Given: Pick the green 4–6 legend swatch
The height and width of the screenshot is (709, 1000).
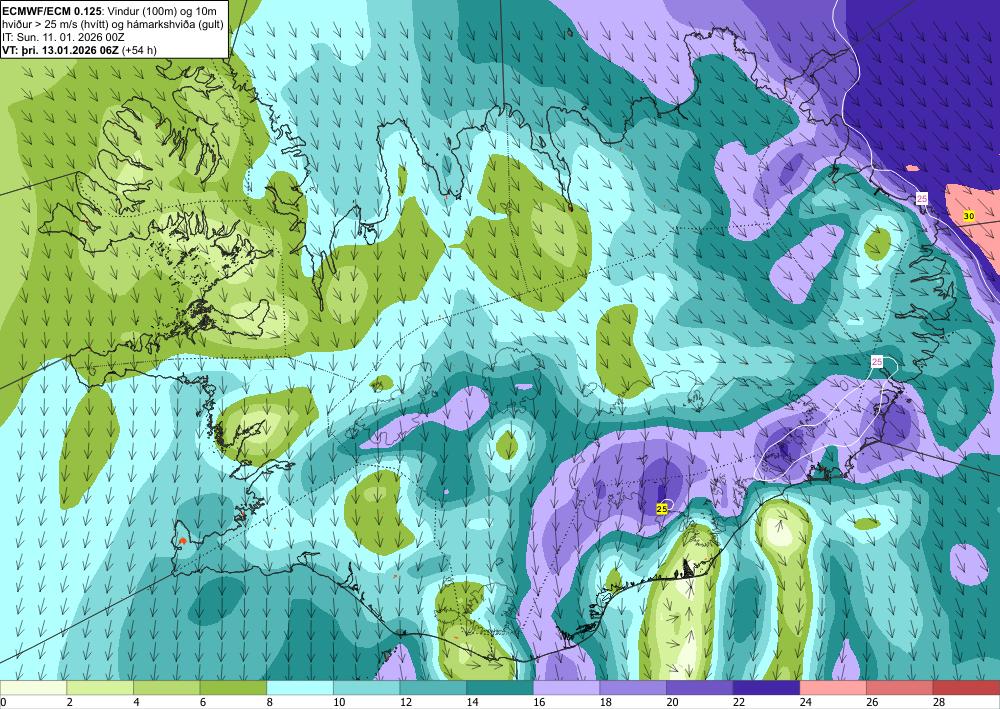Looking at the screenshot, I should pos(166,688).
